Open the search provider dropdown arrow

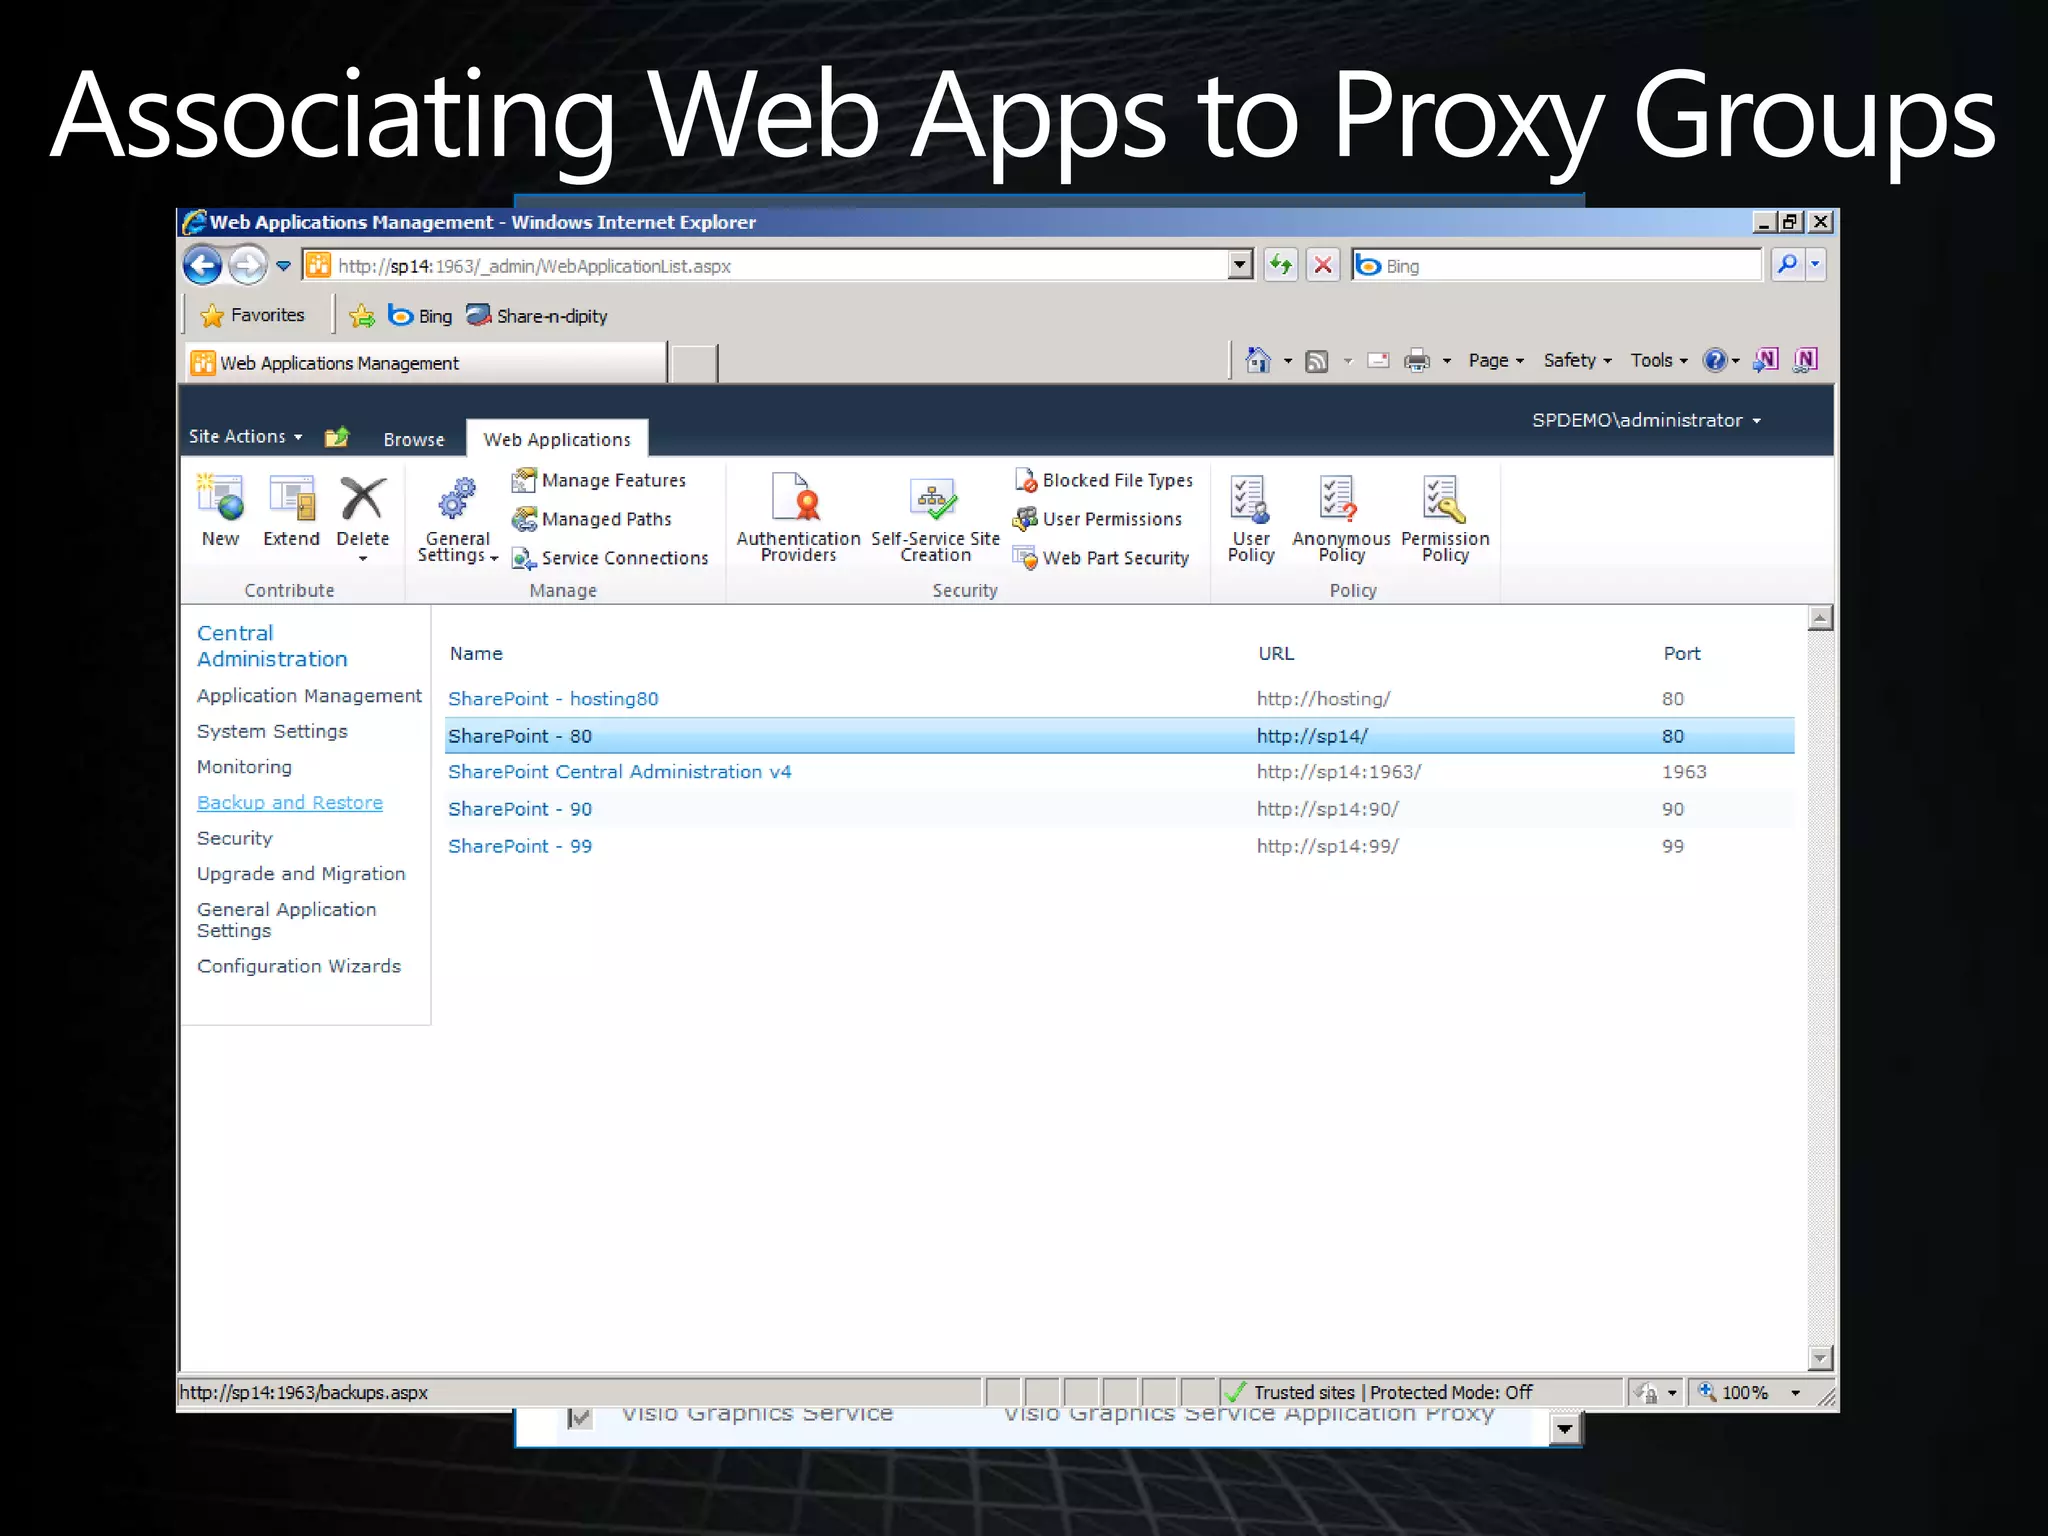pos(1815,265)
